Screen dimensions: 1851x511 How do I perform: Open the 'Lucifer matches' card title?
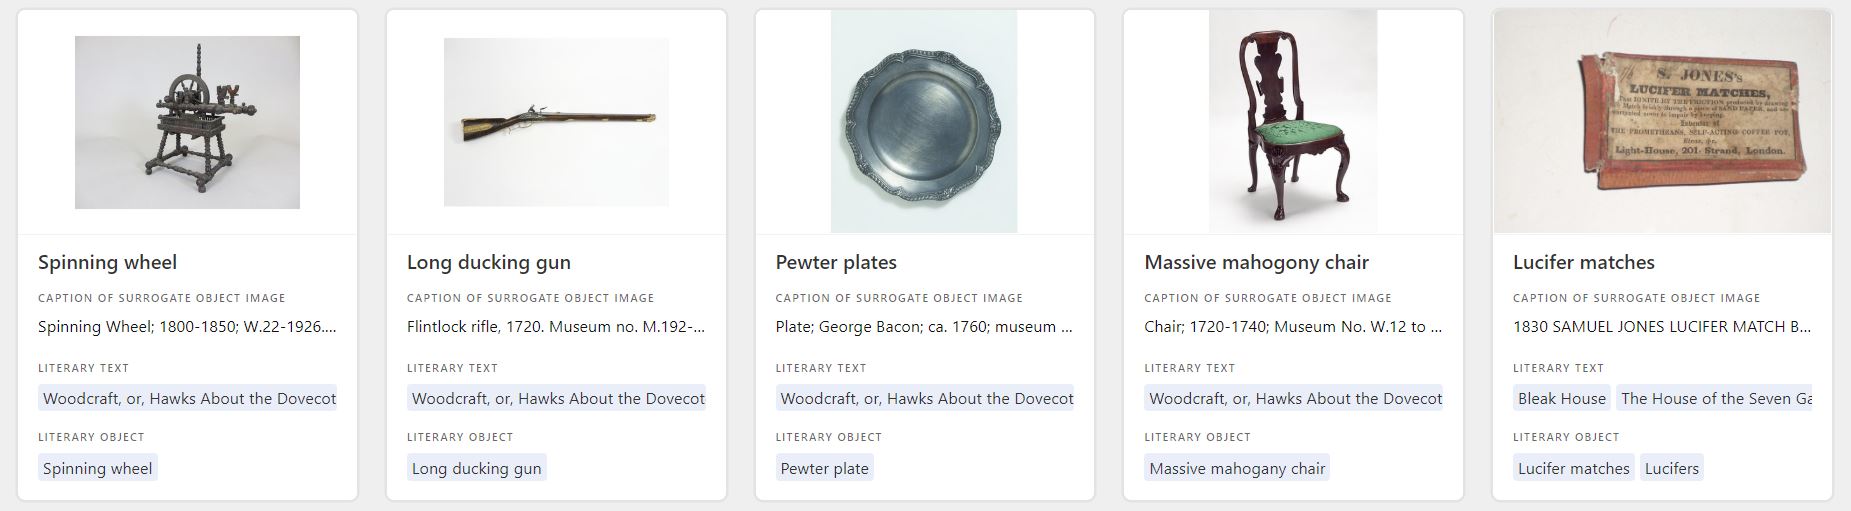point(1583,263)
